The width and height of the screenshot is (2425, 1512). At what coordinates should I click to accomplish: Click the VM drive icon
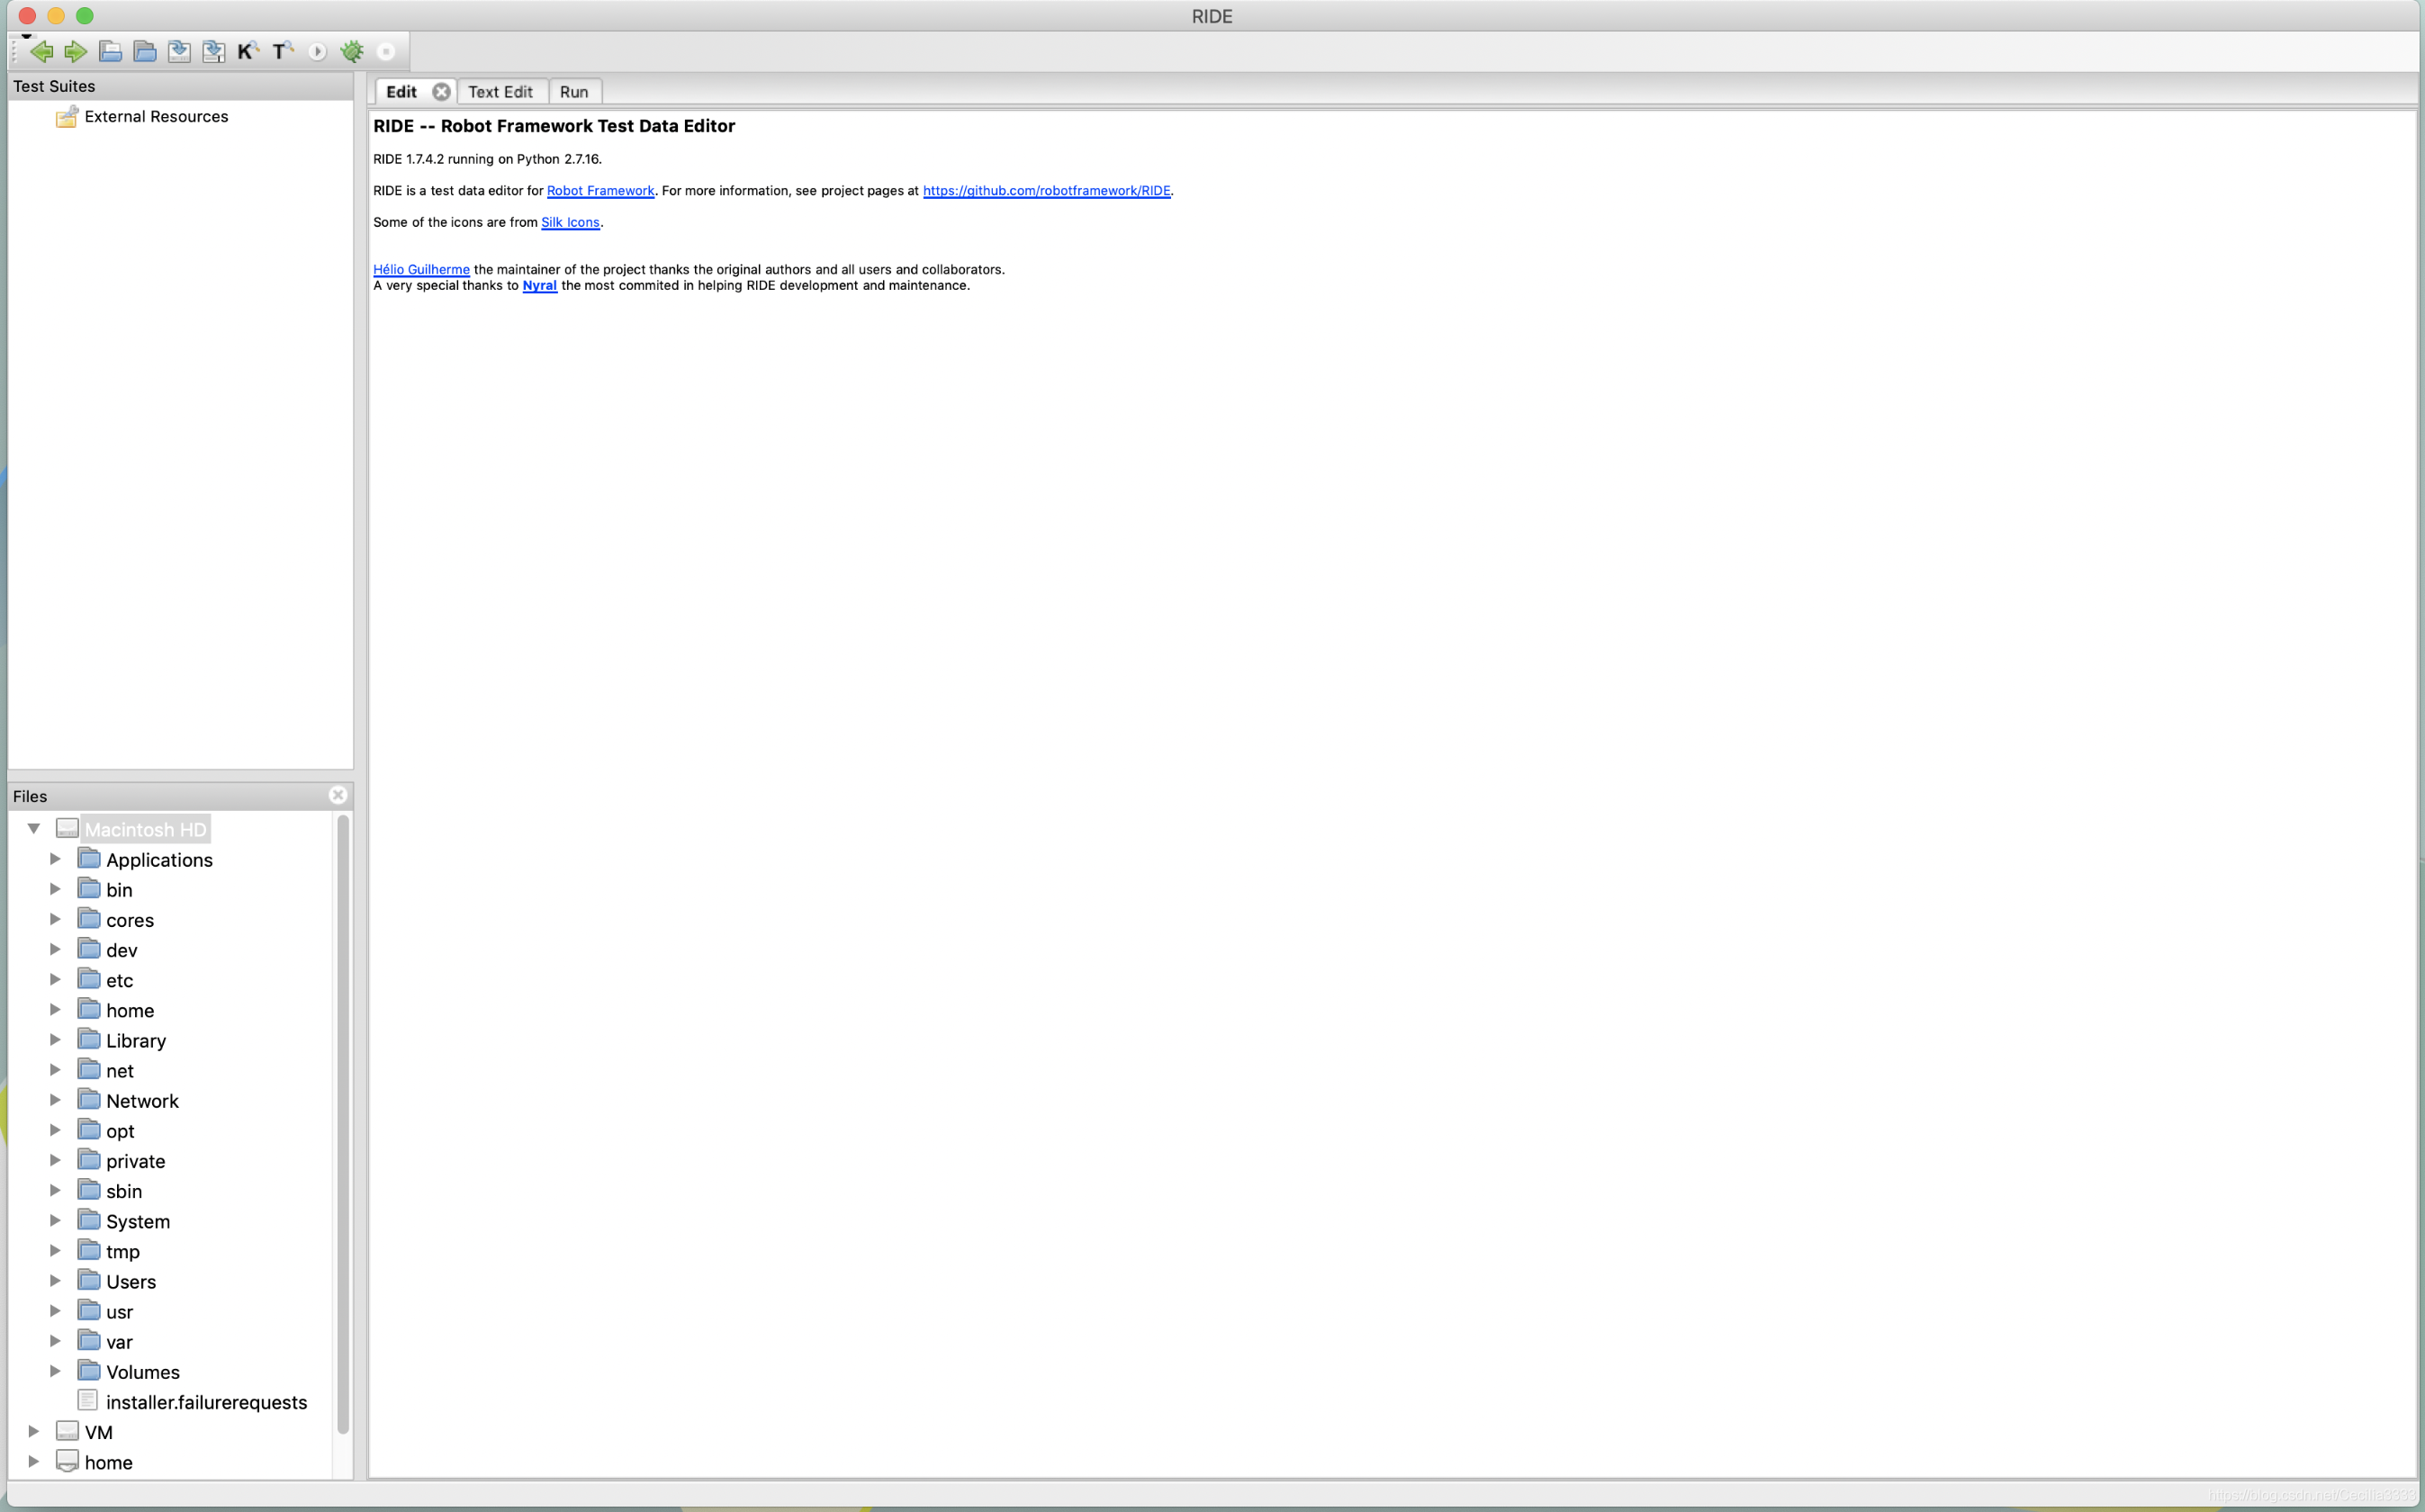(67, 1431)
